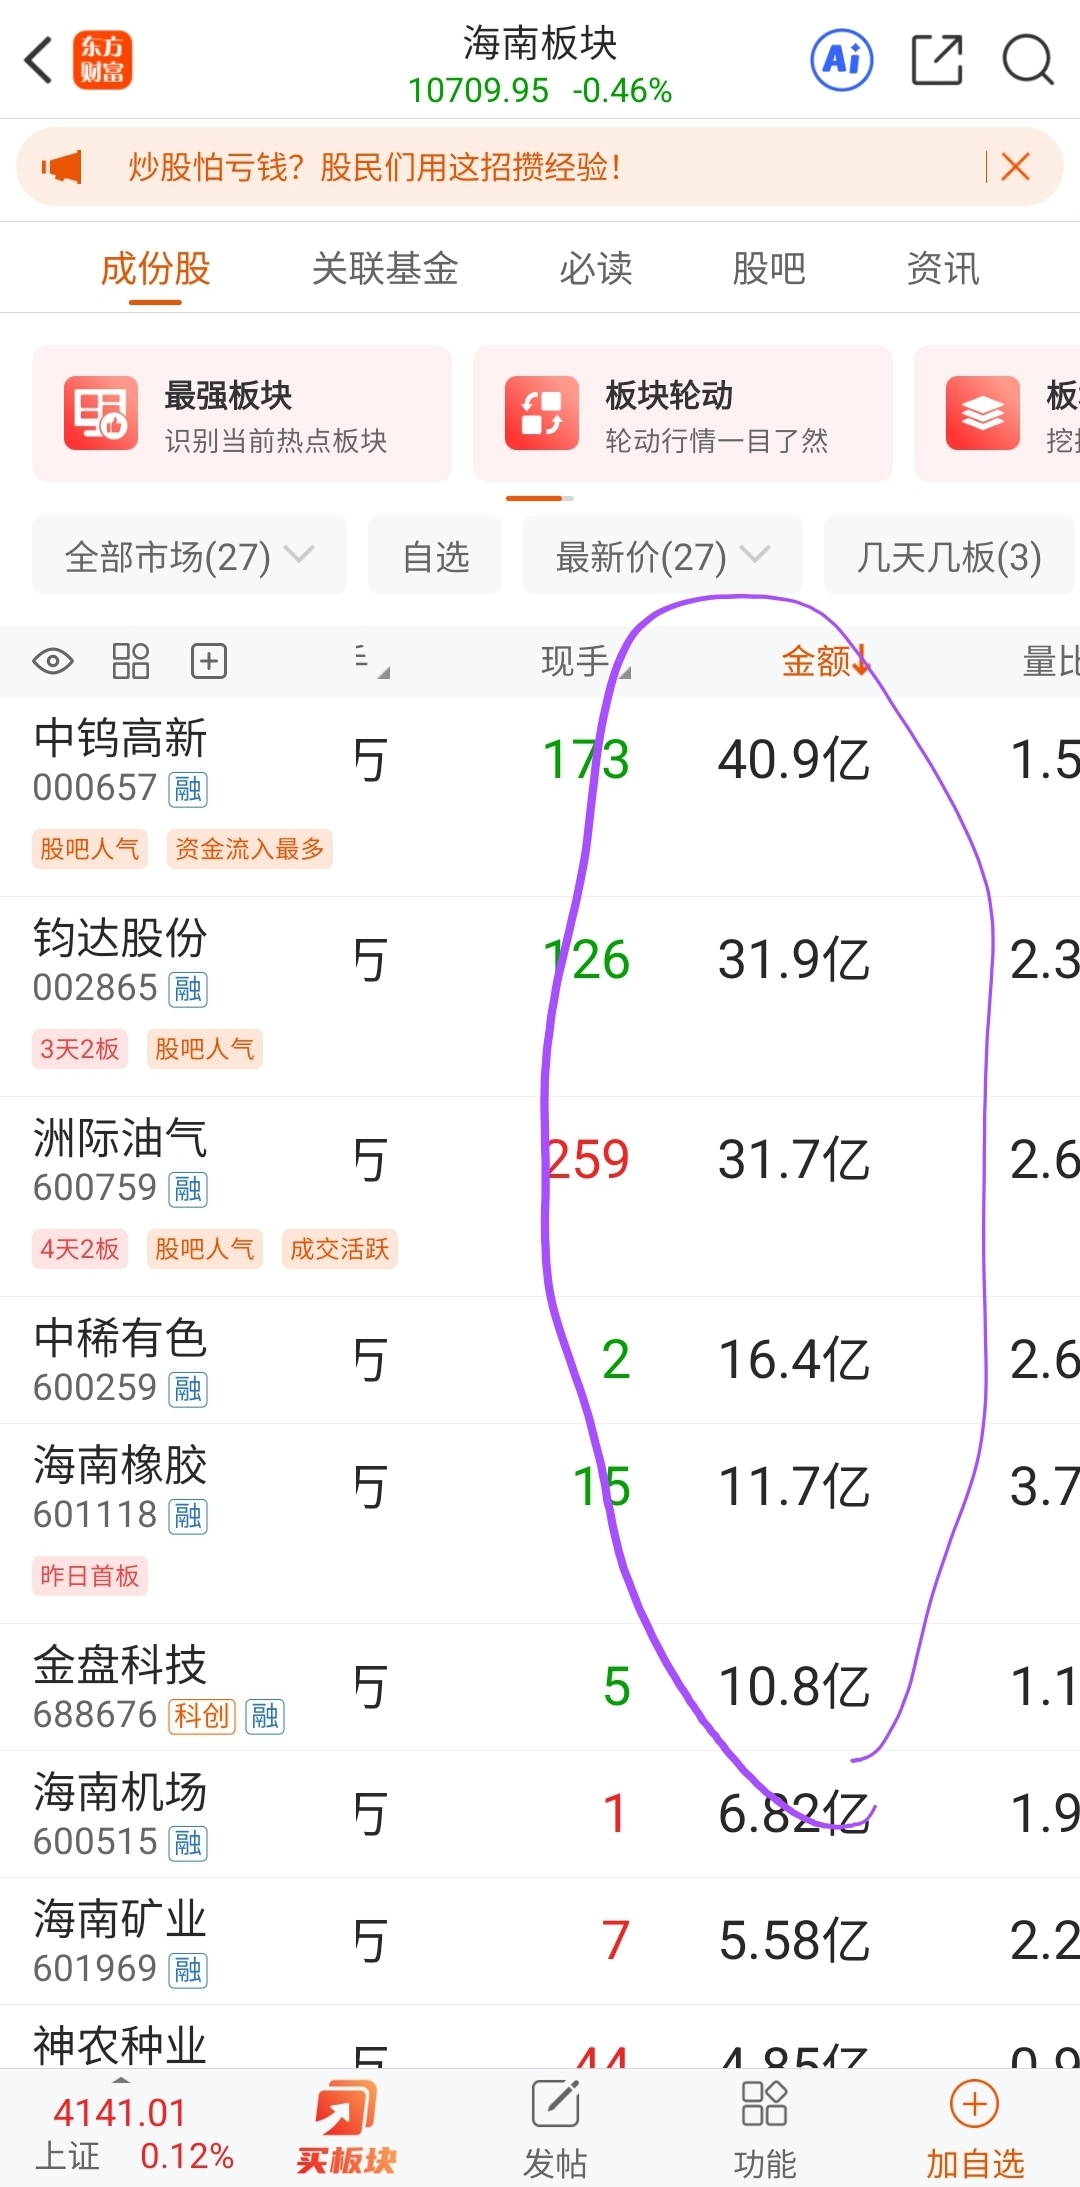Sort by the 金额 column header

click(x=826, y=661)
